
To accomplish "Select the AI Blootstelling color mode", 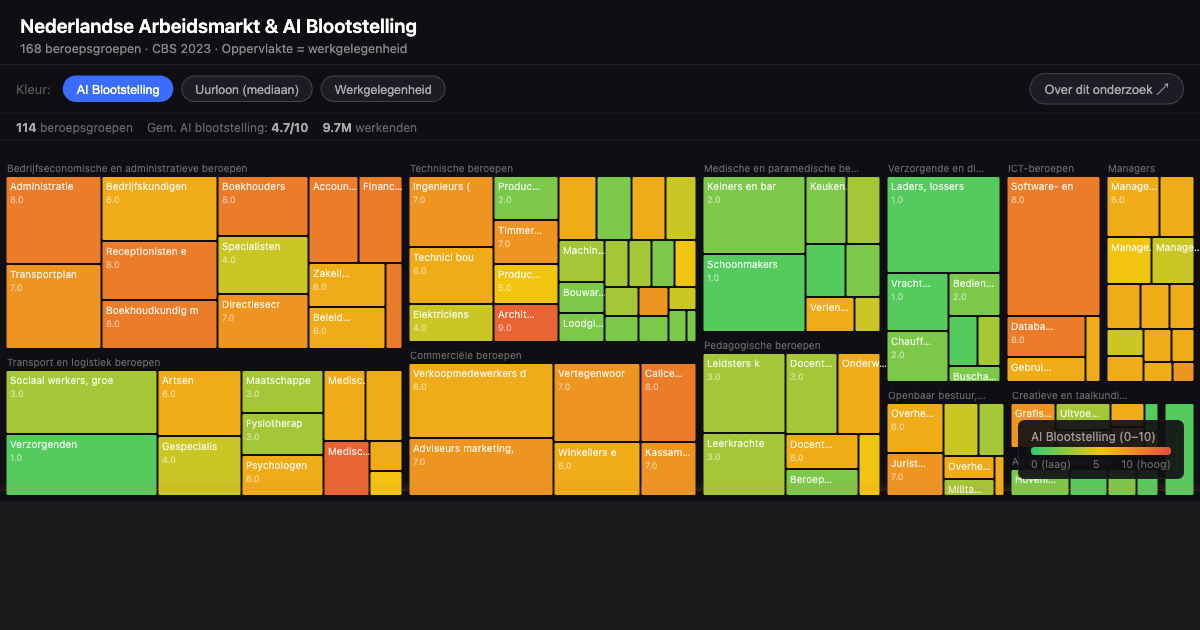I will click(x=118, y=90).
